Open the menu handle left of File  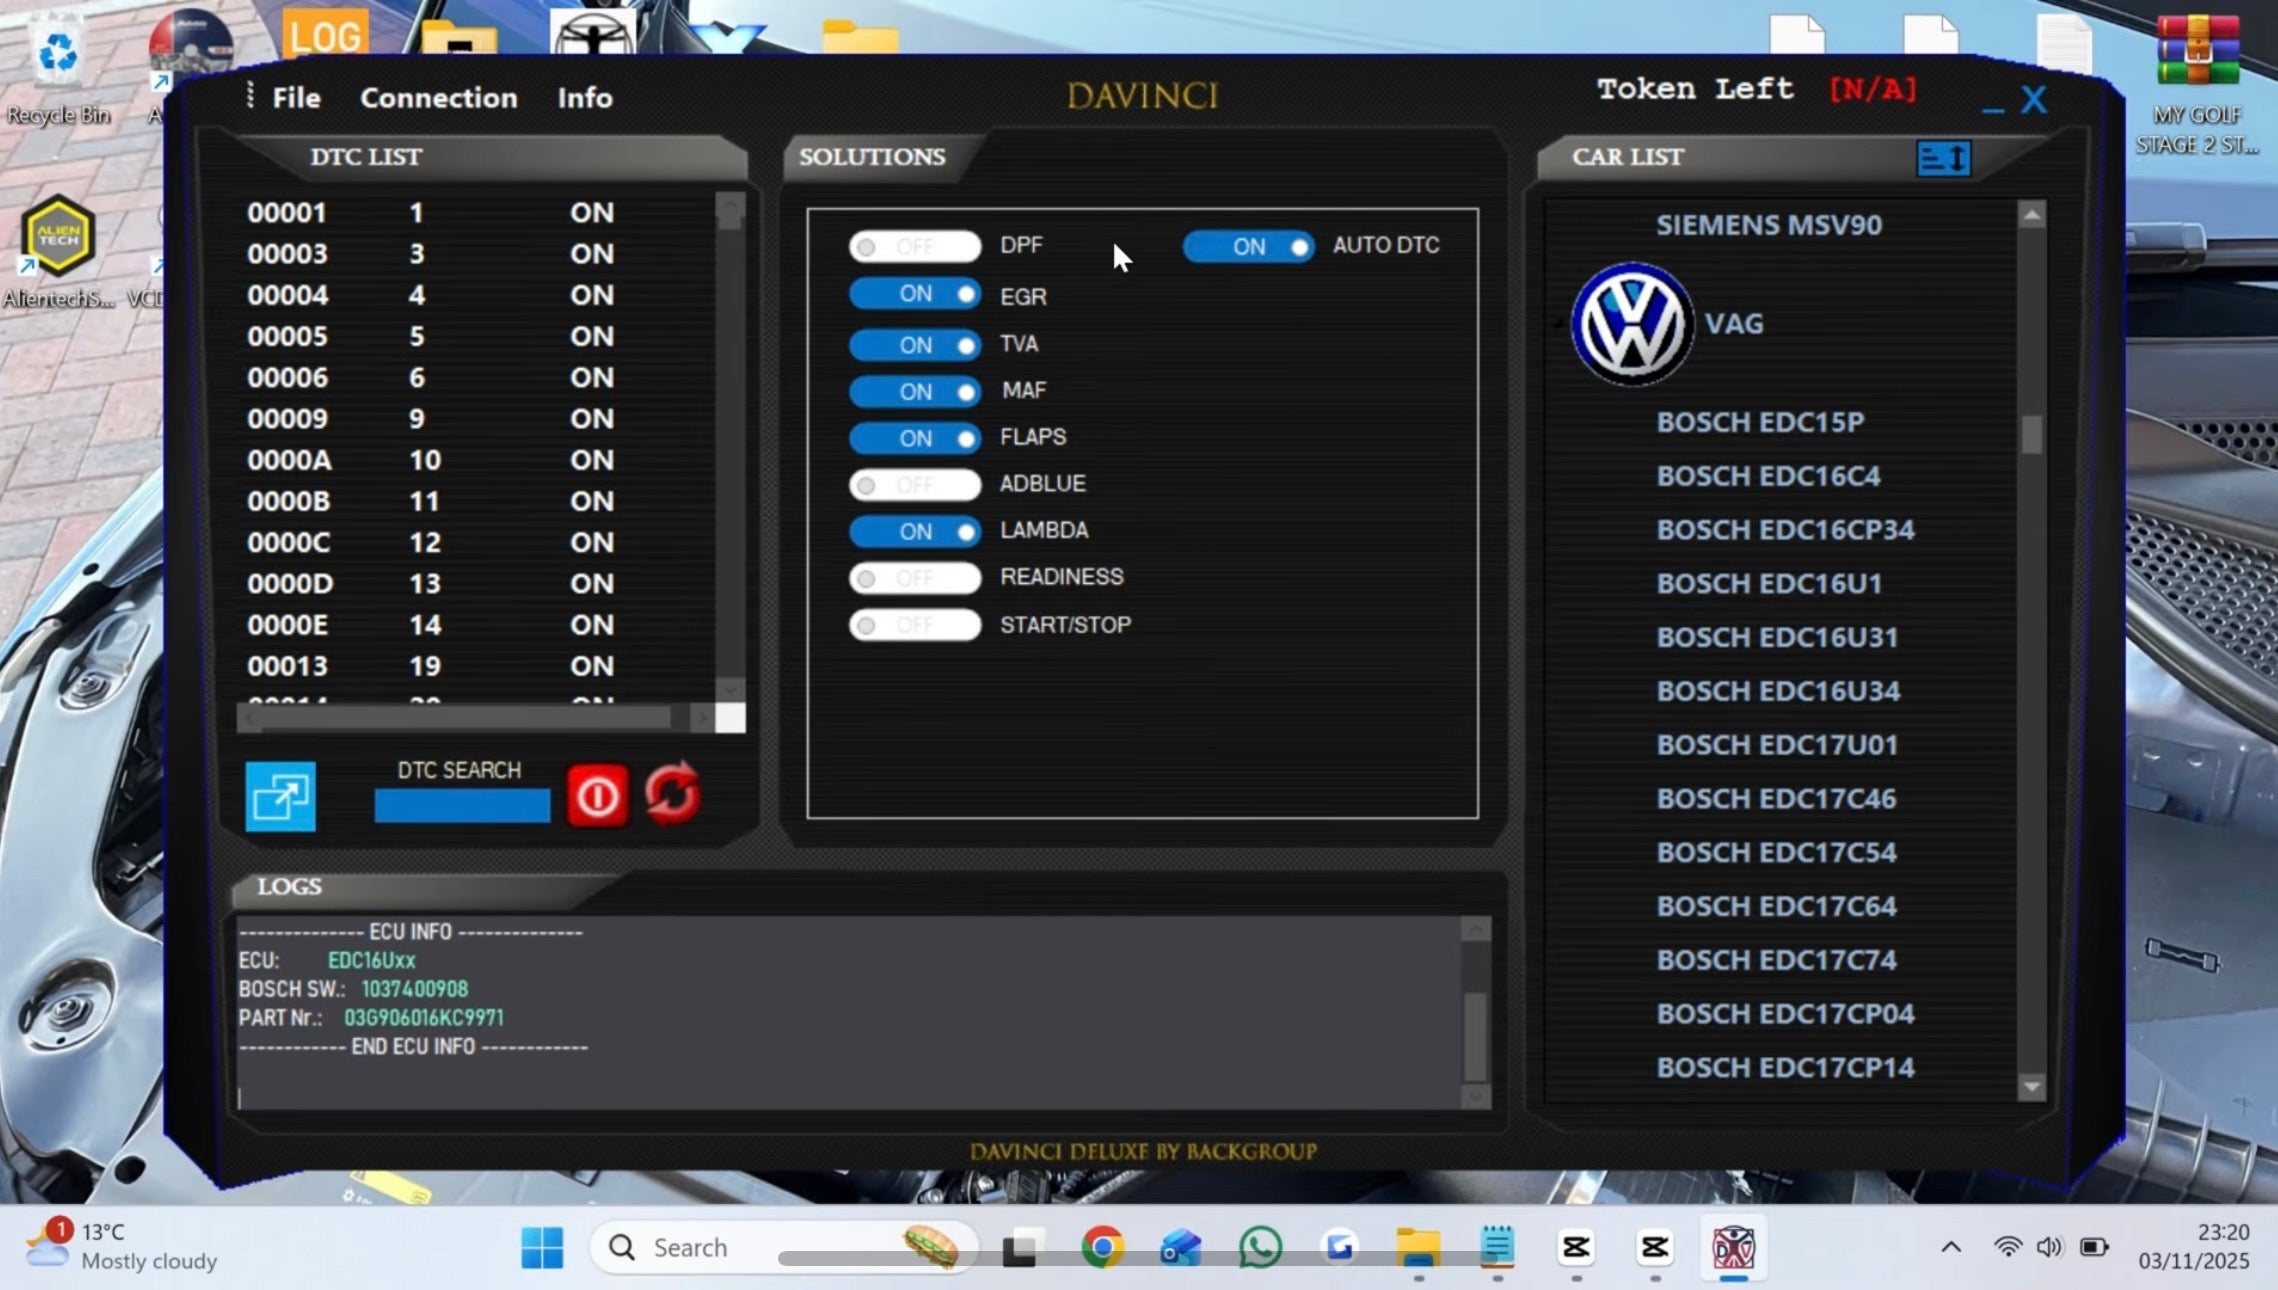click(249, 96)
